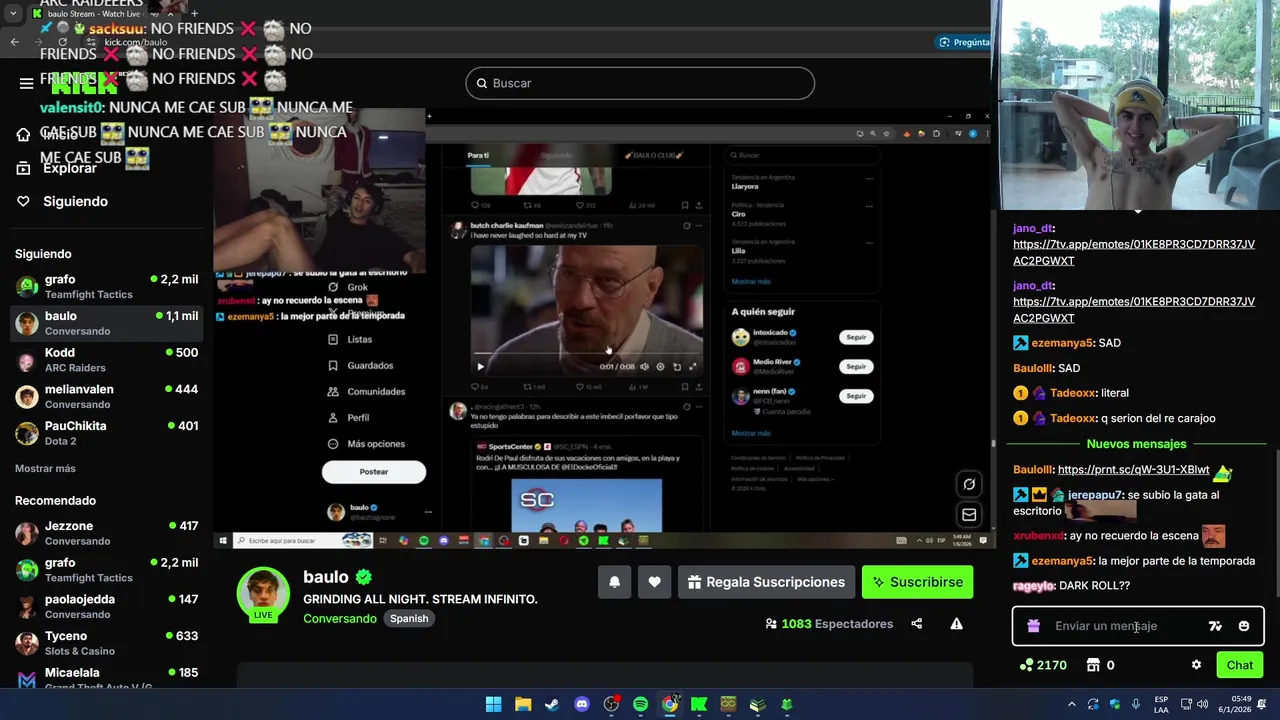This screenshot has height=720, width=1280.
Task: Click the popout chat icon on video
Action: tap(969, 514)
